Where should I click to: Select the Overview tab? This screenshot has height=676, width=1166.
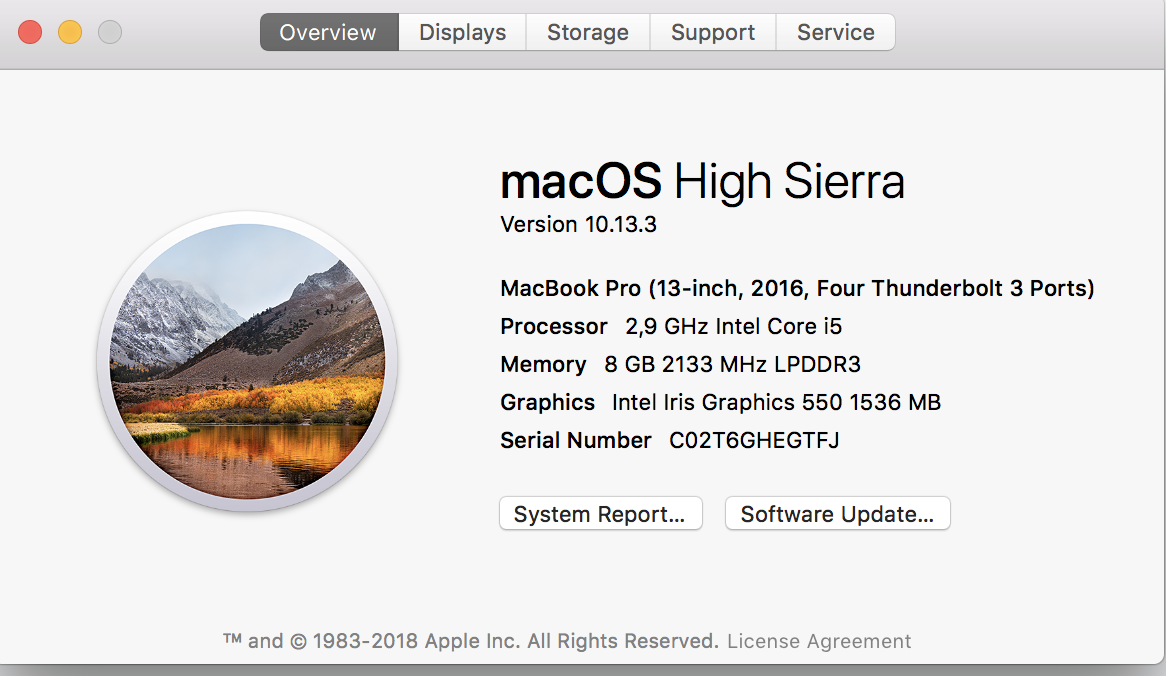coord(329,32)
